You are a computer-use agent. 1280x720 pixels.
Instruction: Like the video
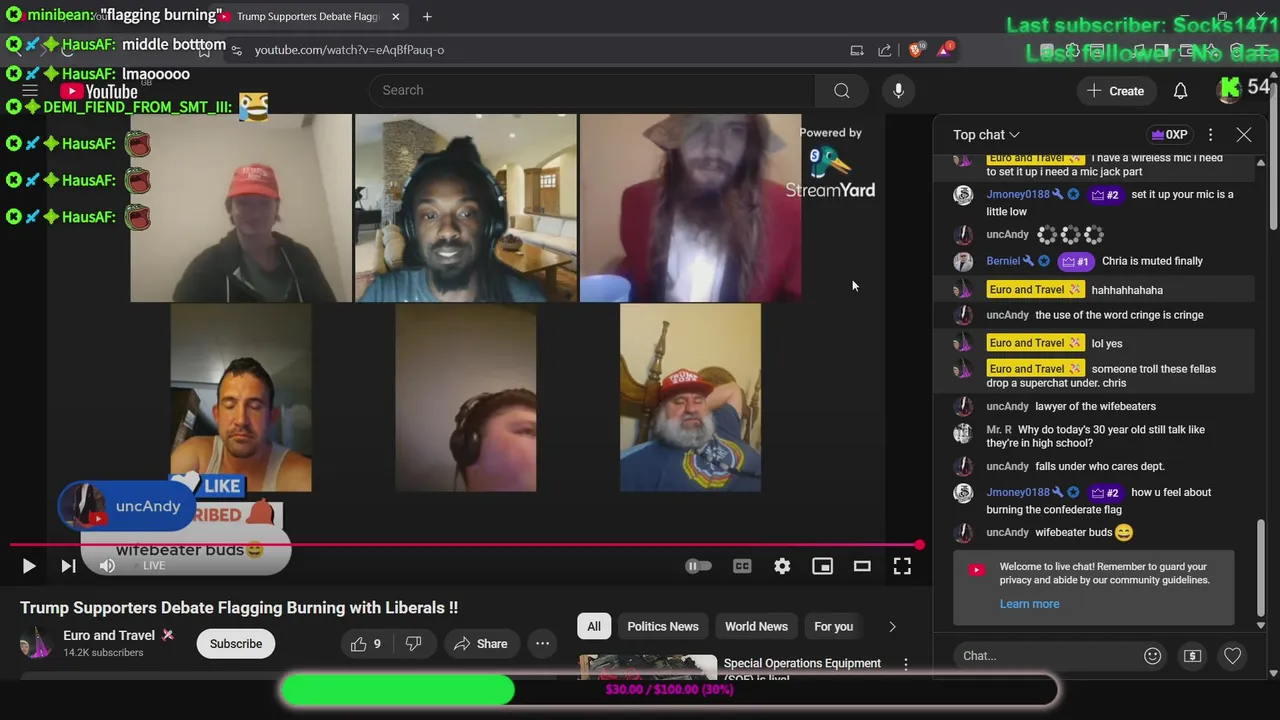(x=365, y=644)
